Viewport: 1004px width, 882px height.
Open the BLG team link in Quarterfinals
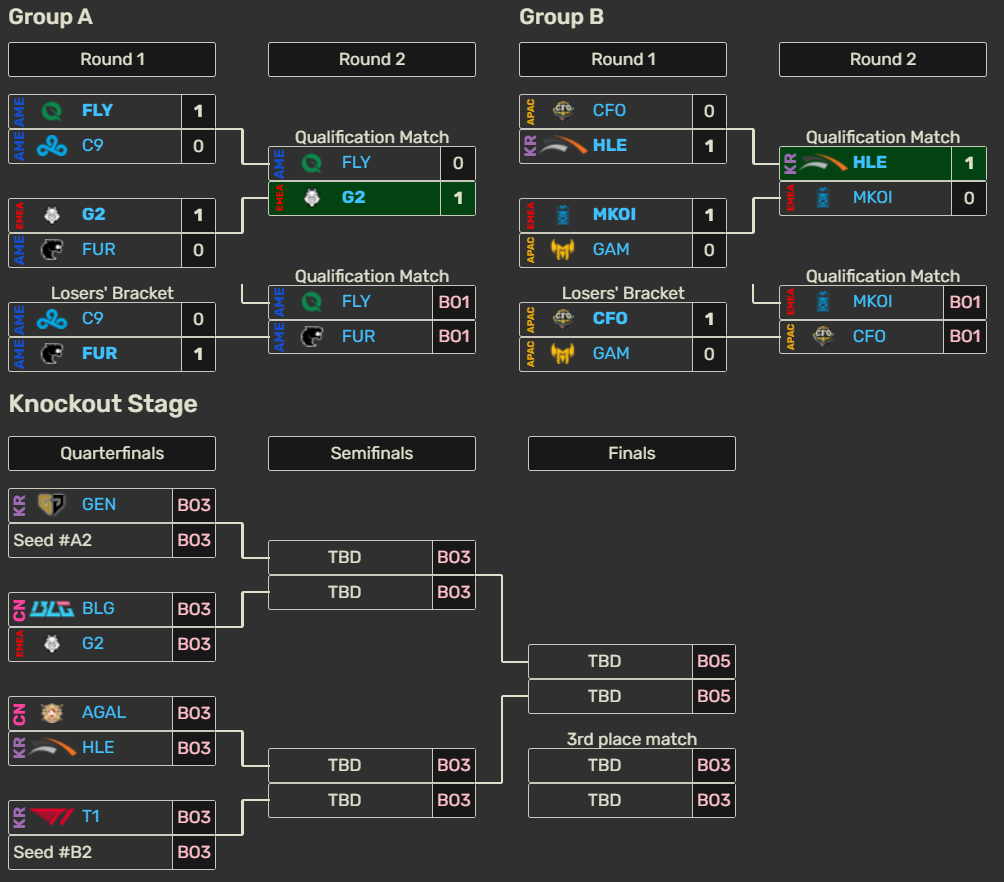[98, 608]
